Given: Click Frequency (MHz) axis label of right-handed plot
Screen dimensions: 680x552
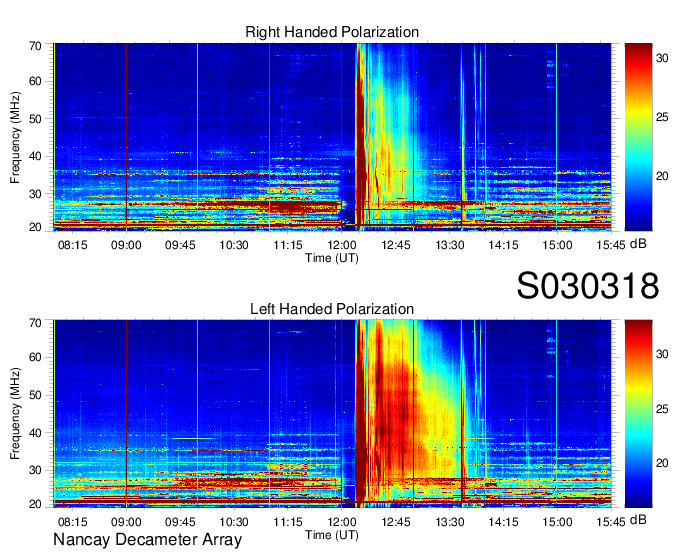Looking at the screenshot, I should click(15, 137).
